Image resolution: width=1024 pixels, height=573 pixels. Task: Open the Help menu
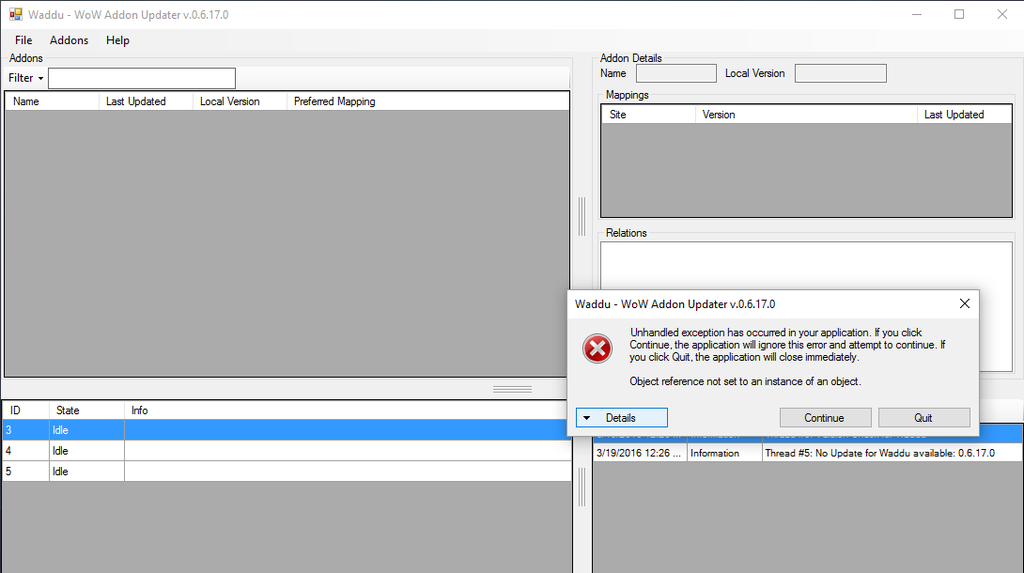point(118,41)
